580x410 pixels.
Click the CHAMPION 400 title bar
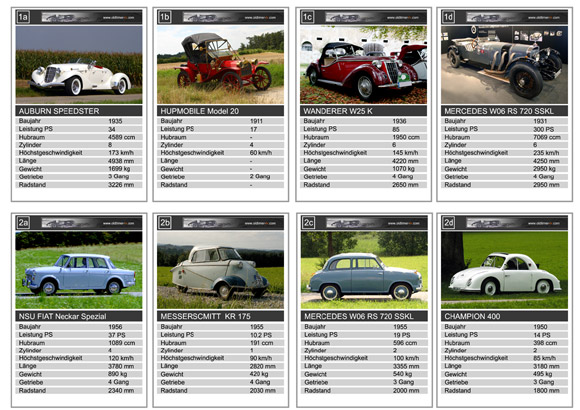click(504, 316)
